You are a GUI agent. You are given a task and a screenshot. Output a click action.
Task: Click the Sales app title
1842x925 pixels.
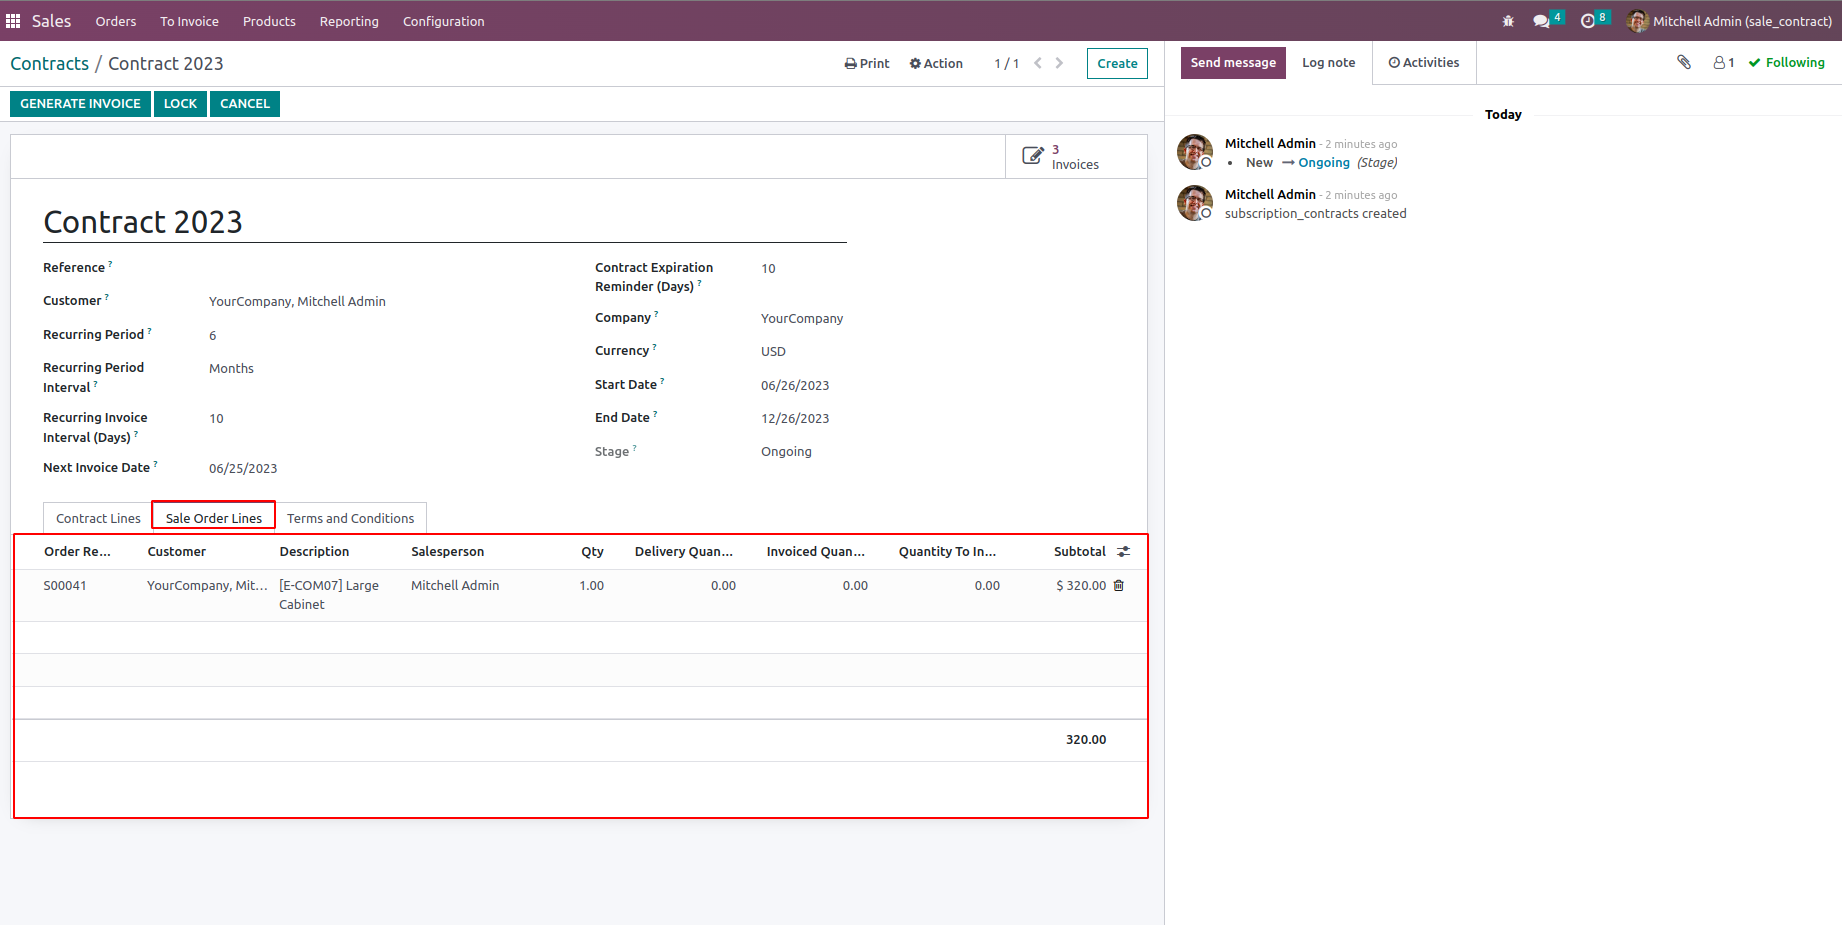coord(51,21)
